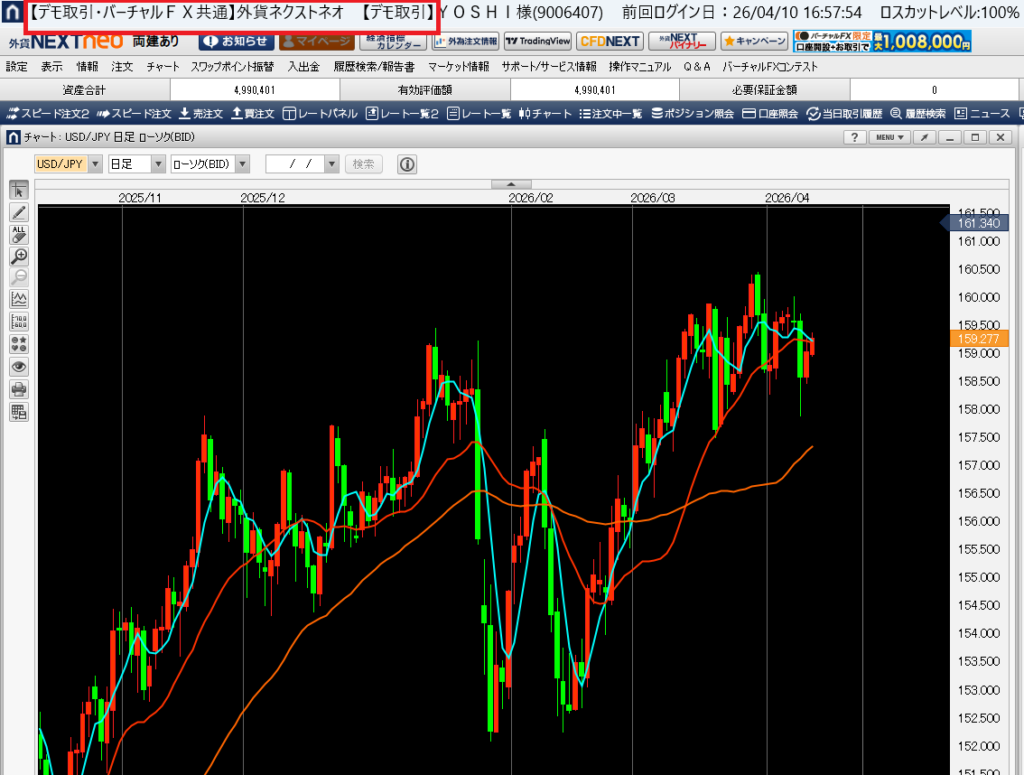The height and width of the screenshot is (775, 1024).
Task: Click the TradingView button in header
Action: (x=537, y=41)
